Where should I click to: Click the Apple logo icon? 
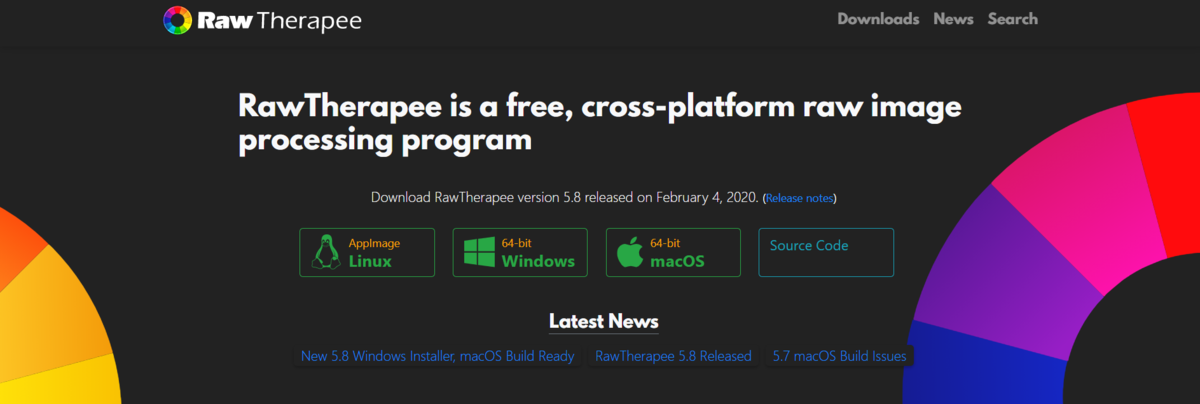(x=629, y=252)
